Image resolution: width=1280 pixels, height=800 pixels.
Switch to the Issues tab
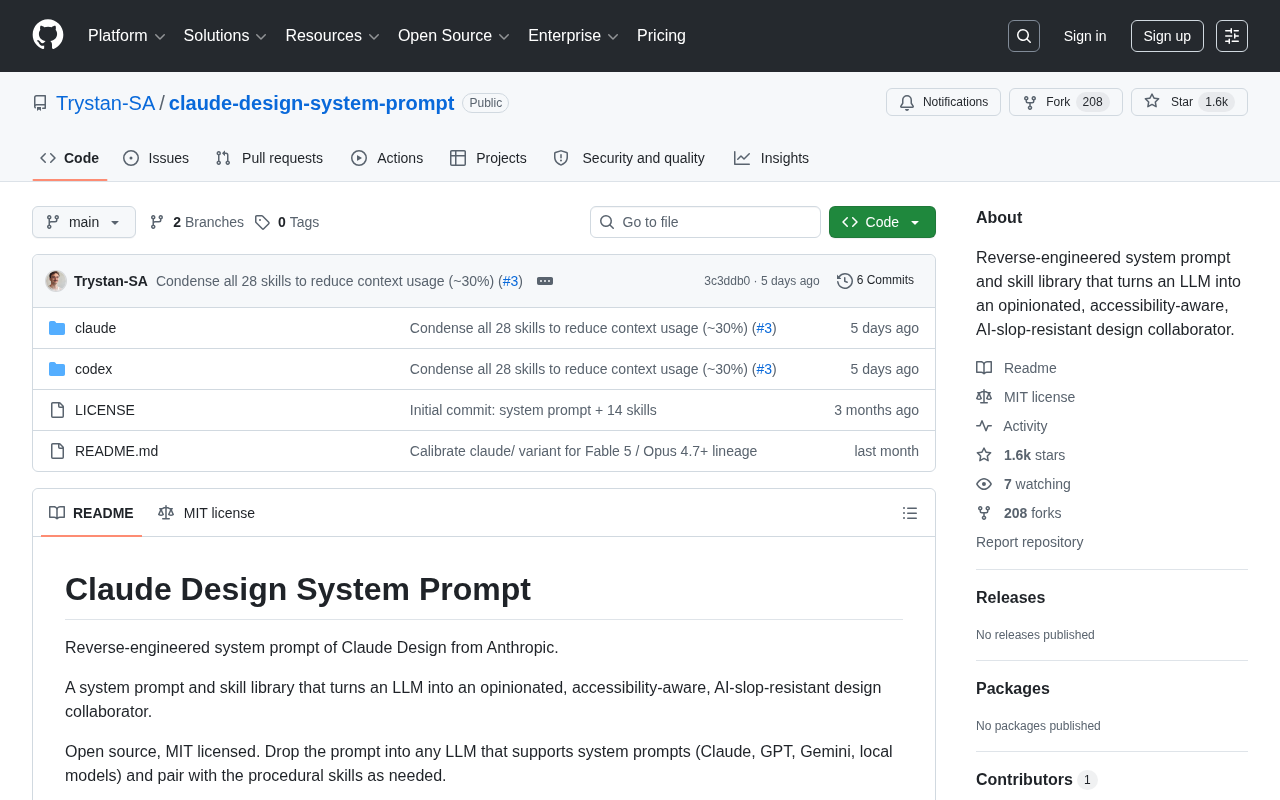[156, 158]
